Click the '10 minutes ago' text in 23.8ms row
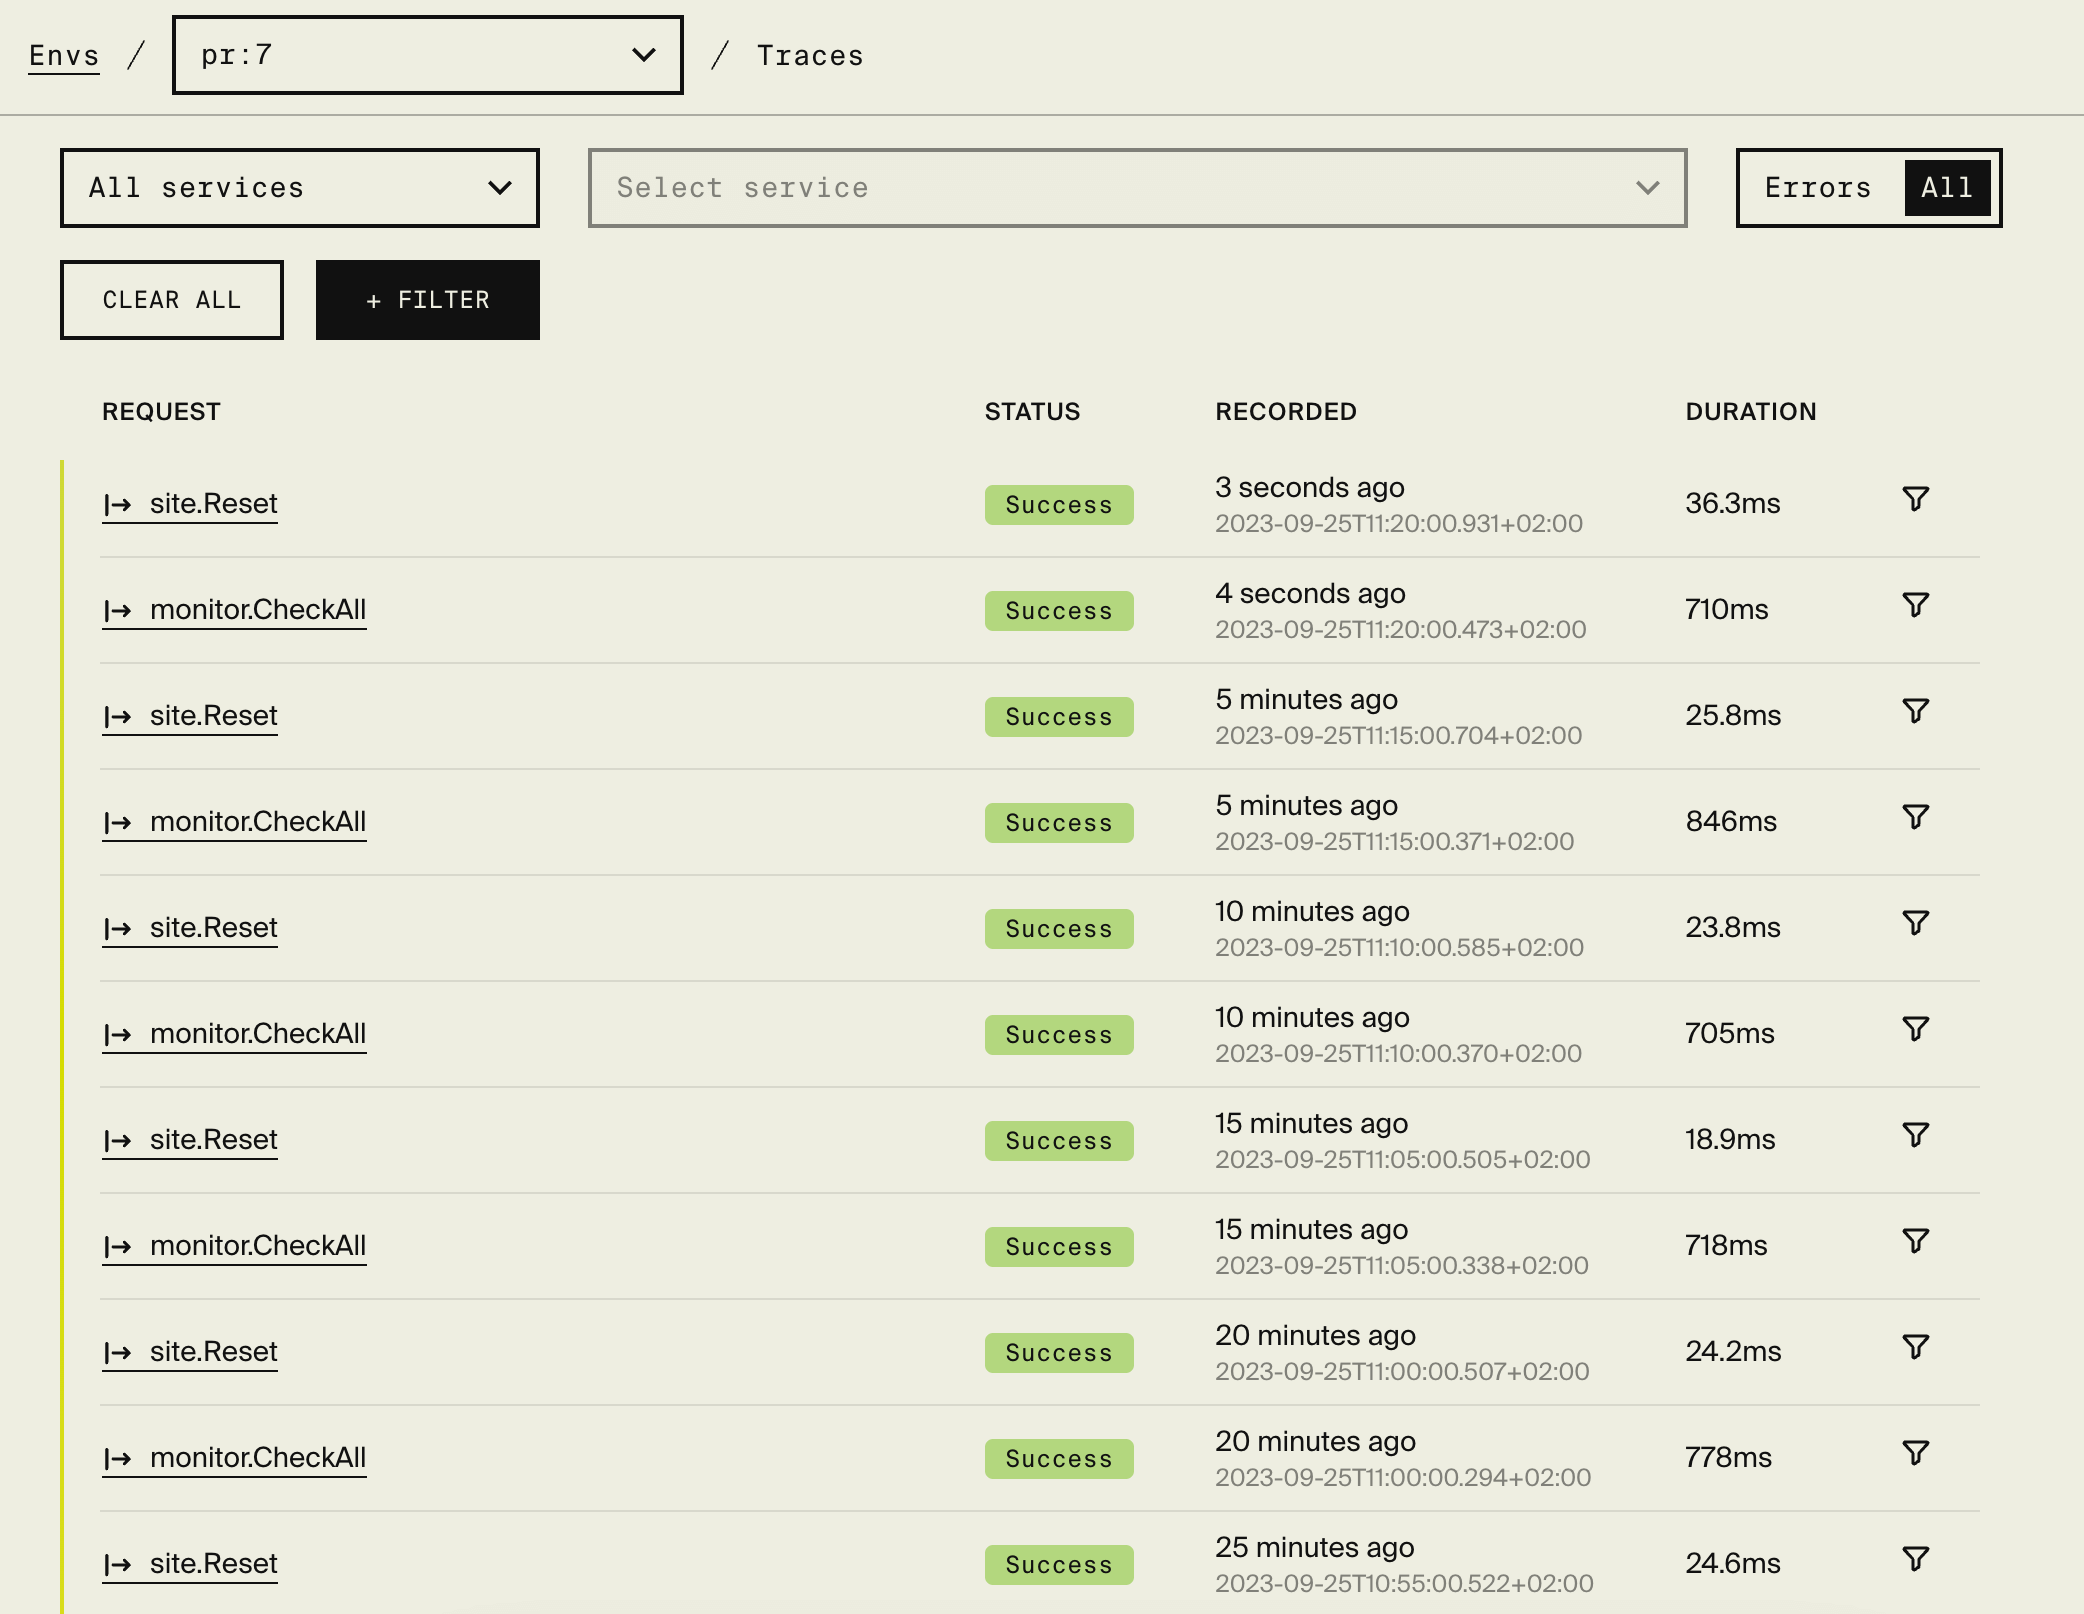Screen dimensions: 2084x1614 (x=1312, y=912)
